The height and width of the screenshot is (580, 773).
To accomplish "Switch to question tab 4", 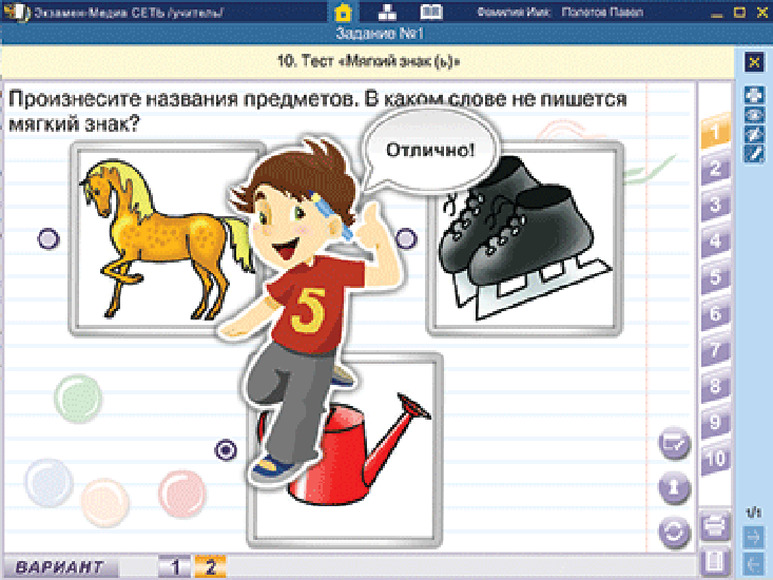I will (715, 241).
